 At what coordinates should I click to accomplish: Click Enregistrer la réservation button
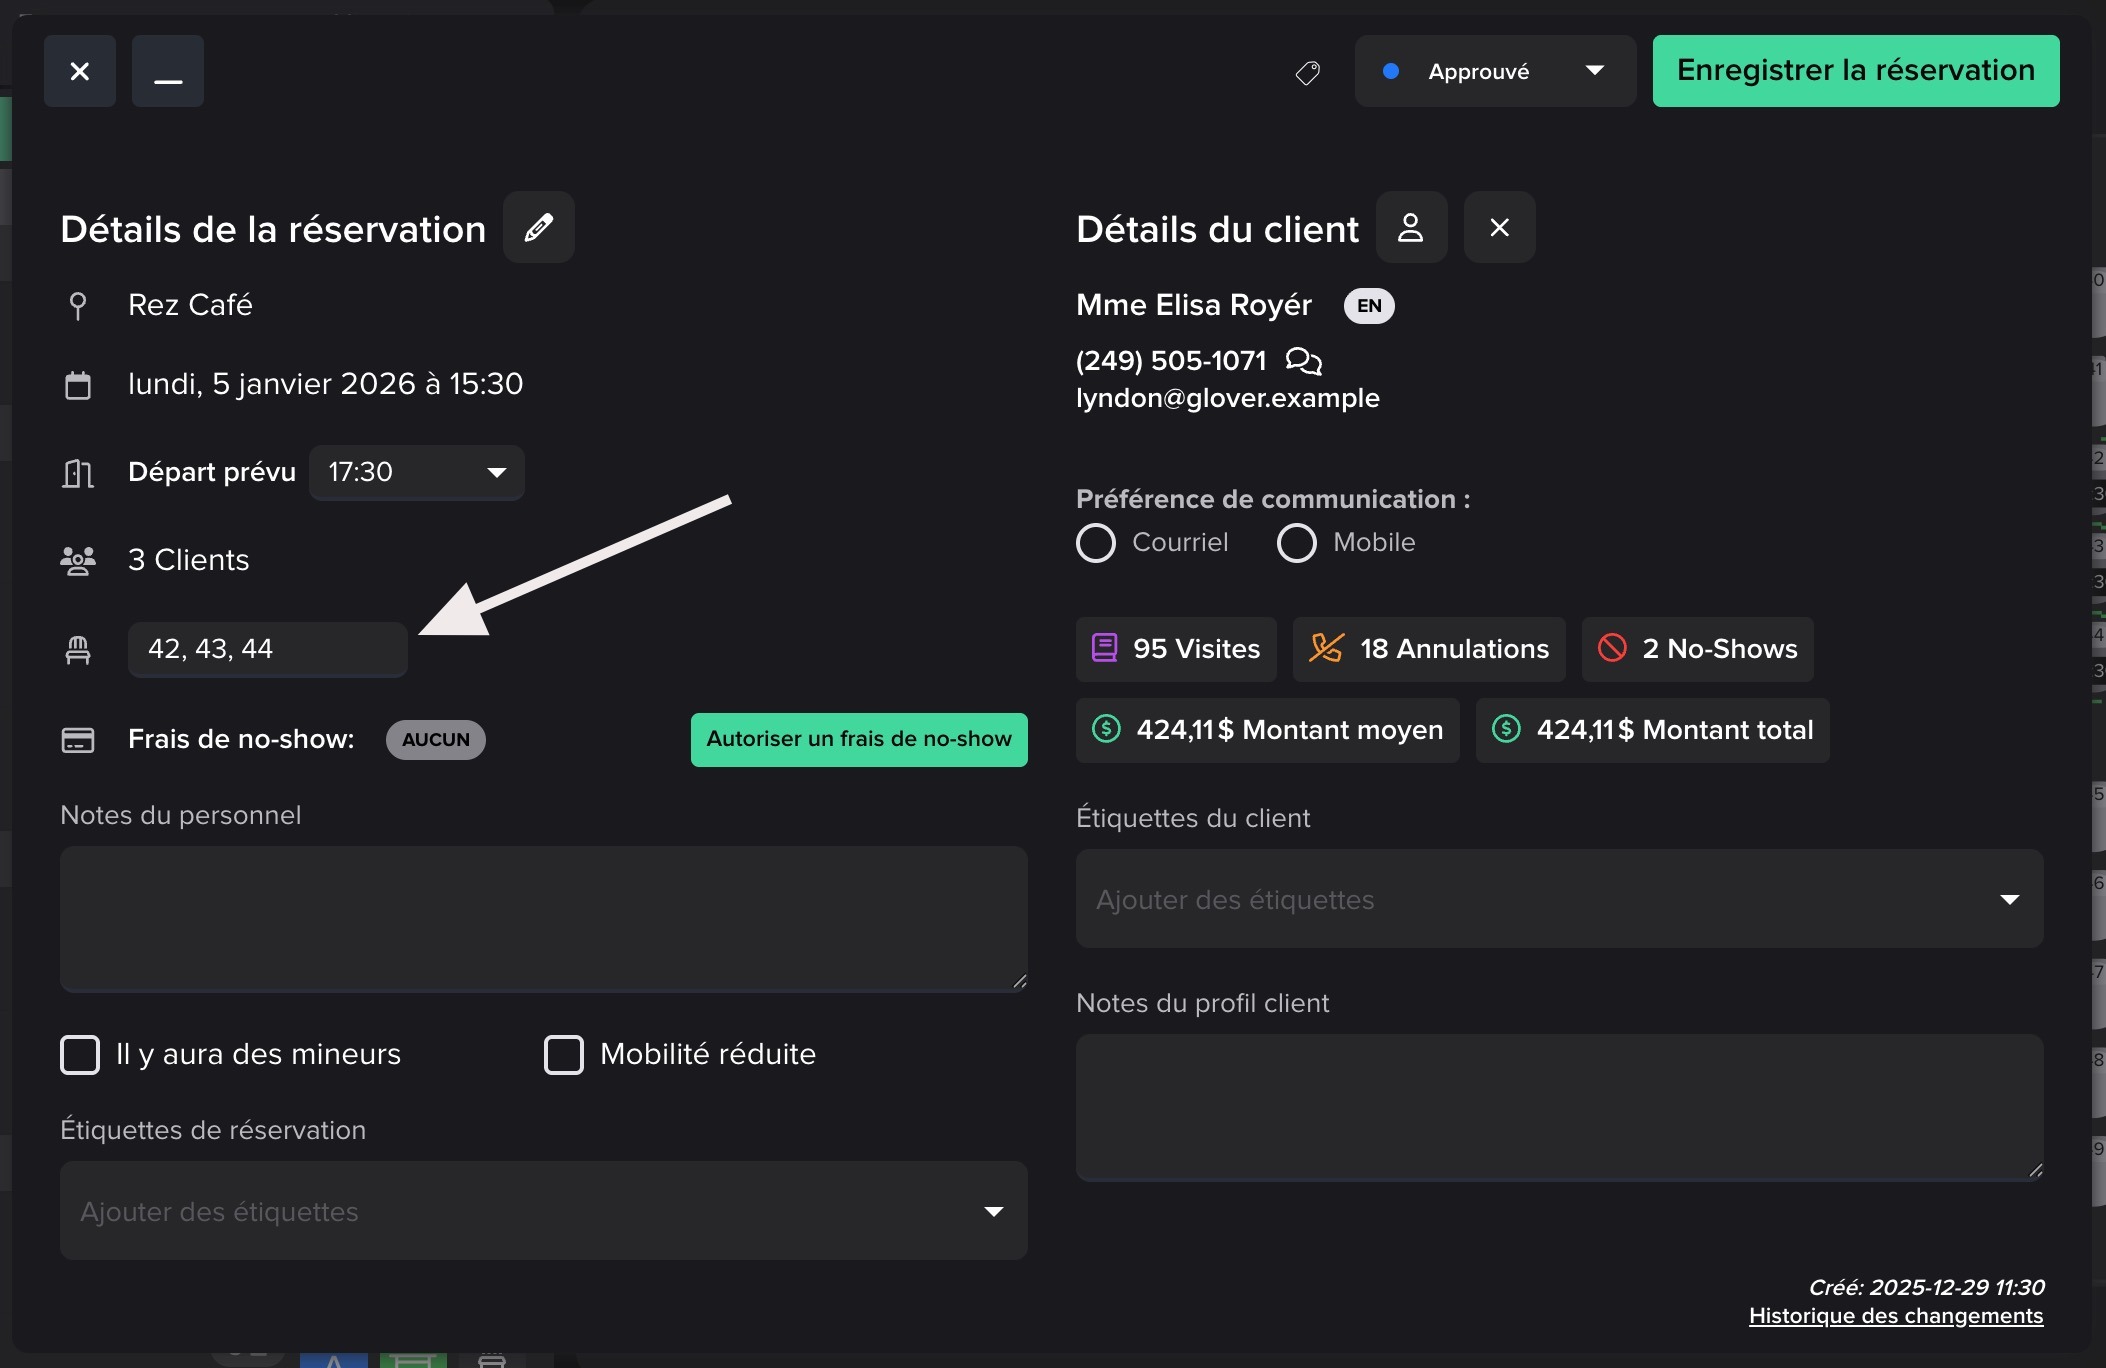1855,71
